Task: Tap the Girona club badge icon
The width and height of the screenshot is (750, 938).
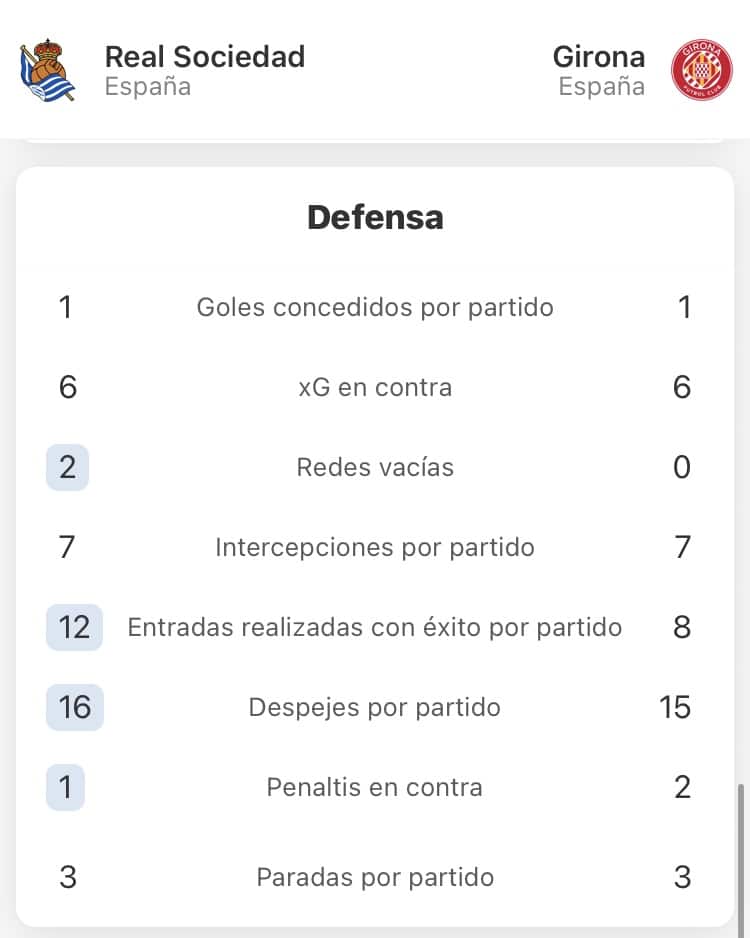Action: [x=701, y=70]
